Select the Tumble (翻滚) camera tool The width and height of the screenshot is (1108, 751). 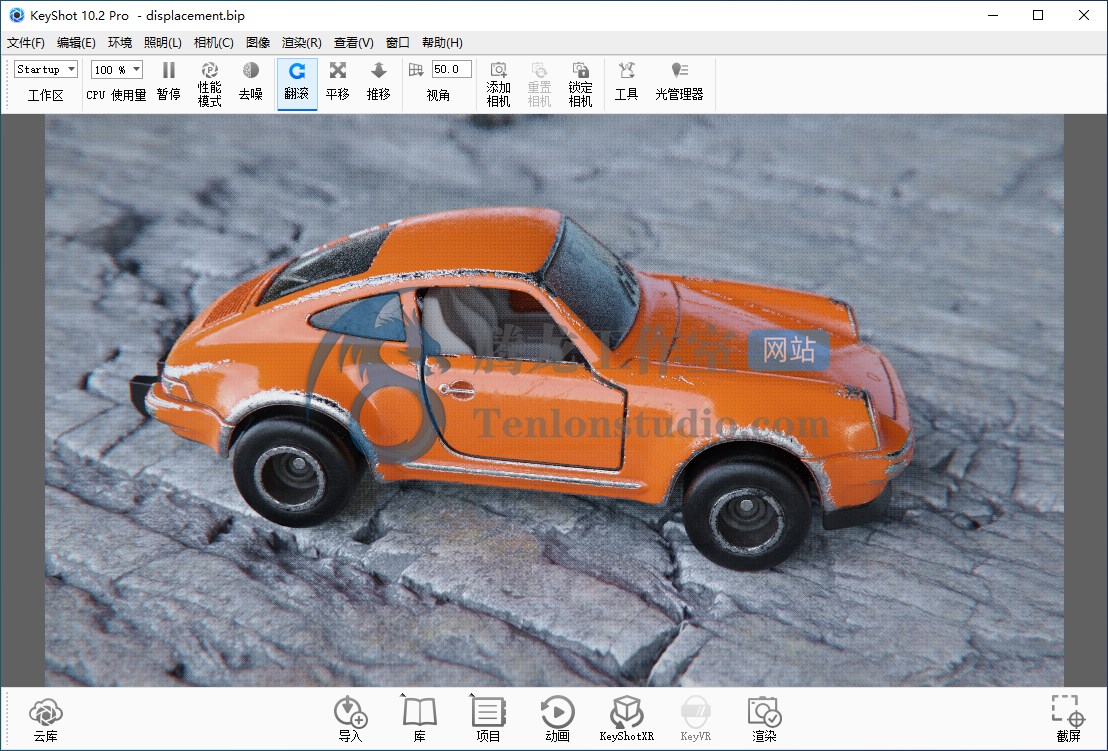click(x=297, y=82)
